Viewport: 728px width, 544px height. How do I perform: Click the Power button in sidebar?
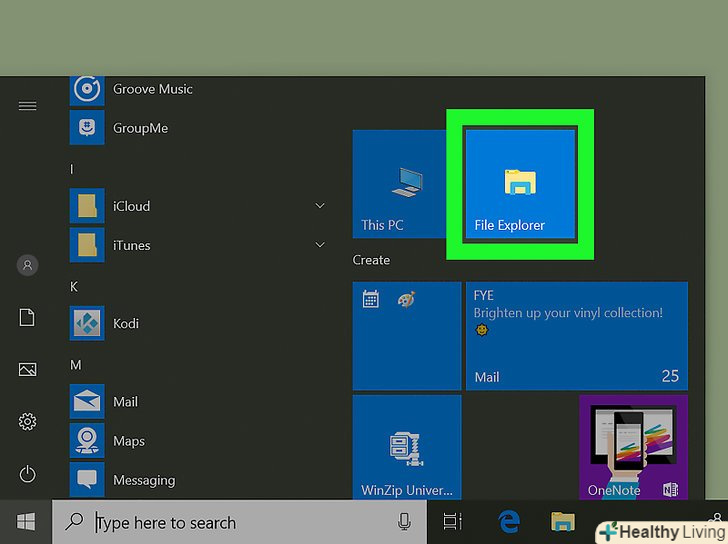coord(28,474)
